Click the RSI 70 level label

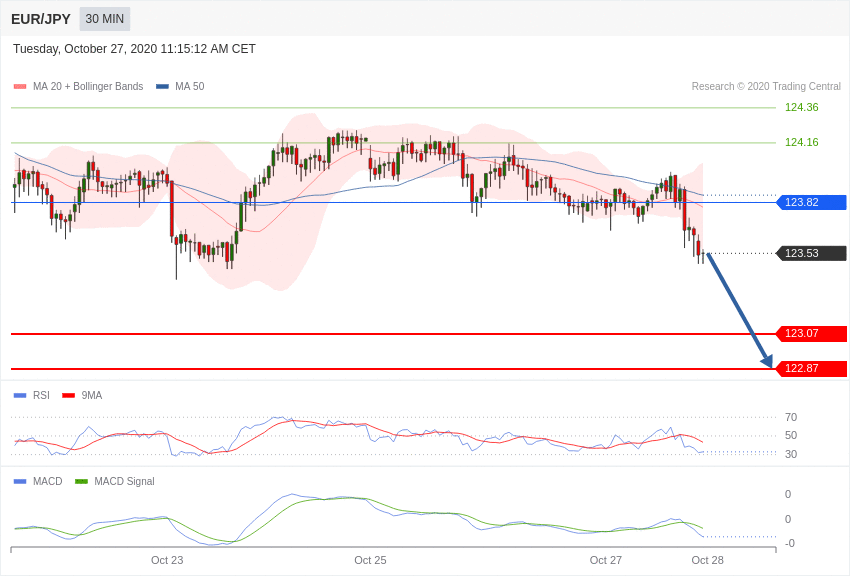coord(791,417)
